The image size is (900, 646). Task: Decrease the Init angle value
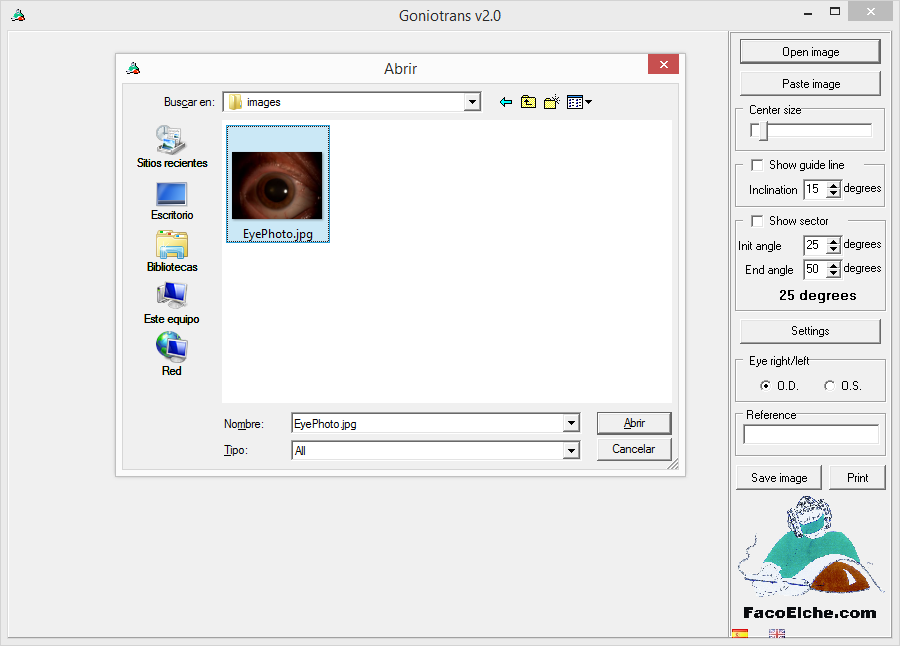click(833, 250)
